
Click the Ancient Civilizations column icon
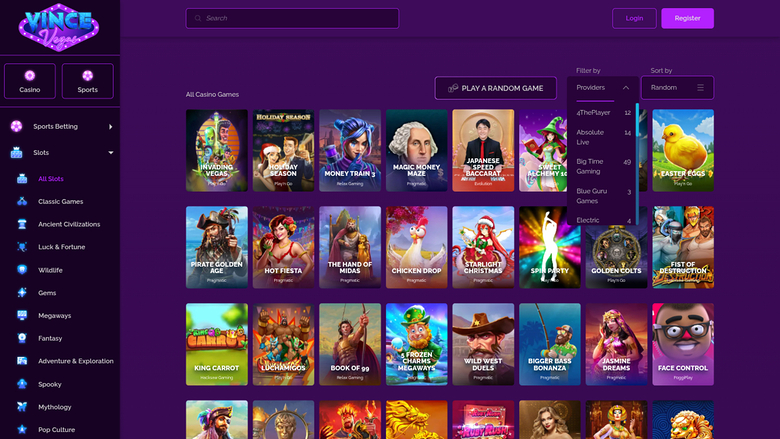click(x=22, y=224)
